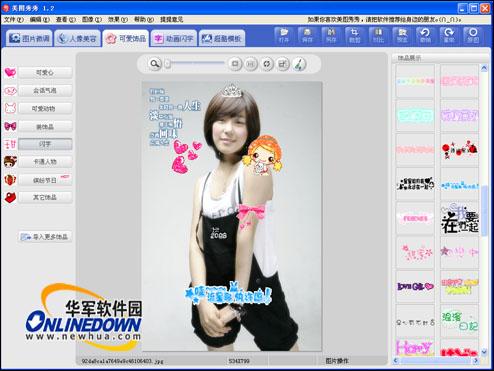Screen dimensions: 494x371
Task: Click the rotate arrows icon above canvas
Action: pyautogui.click(x=267, y=64)
